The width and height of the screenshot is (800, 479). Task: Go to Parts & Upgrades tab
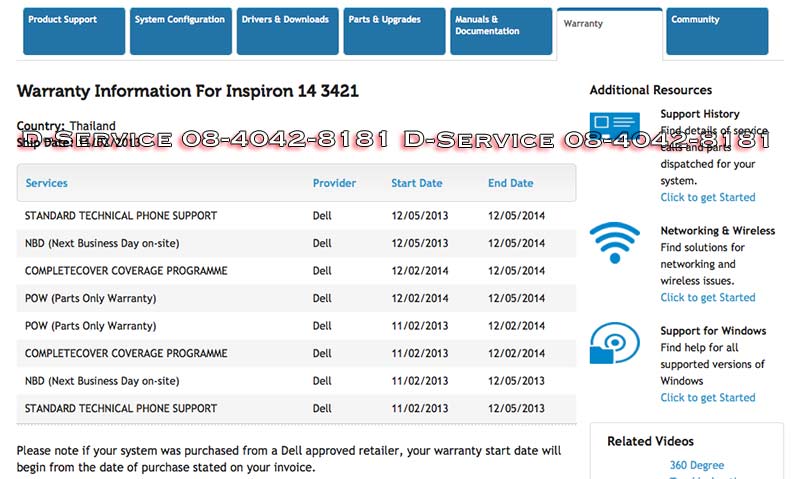point(394,31)
